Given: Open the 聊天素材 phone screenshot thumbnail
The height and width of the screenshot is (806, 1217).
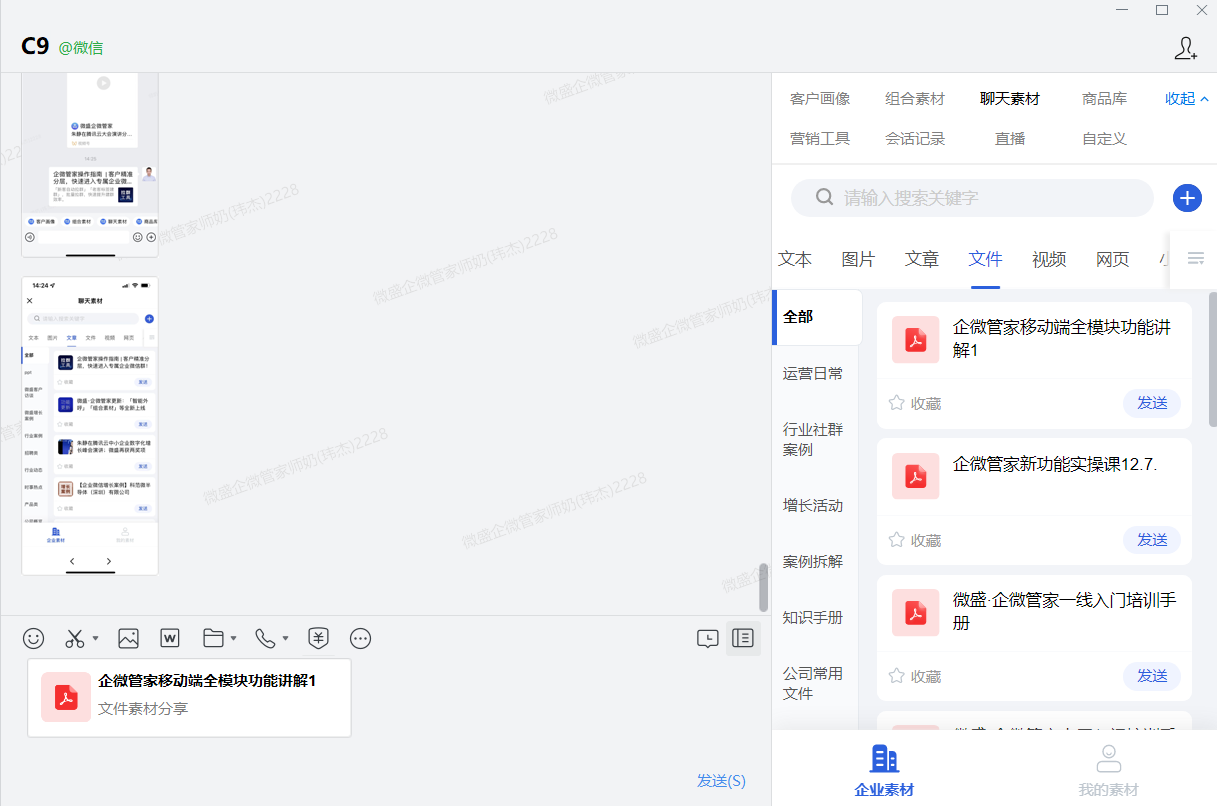Looking at the screenshot, I should 90,426.
